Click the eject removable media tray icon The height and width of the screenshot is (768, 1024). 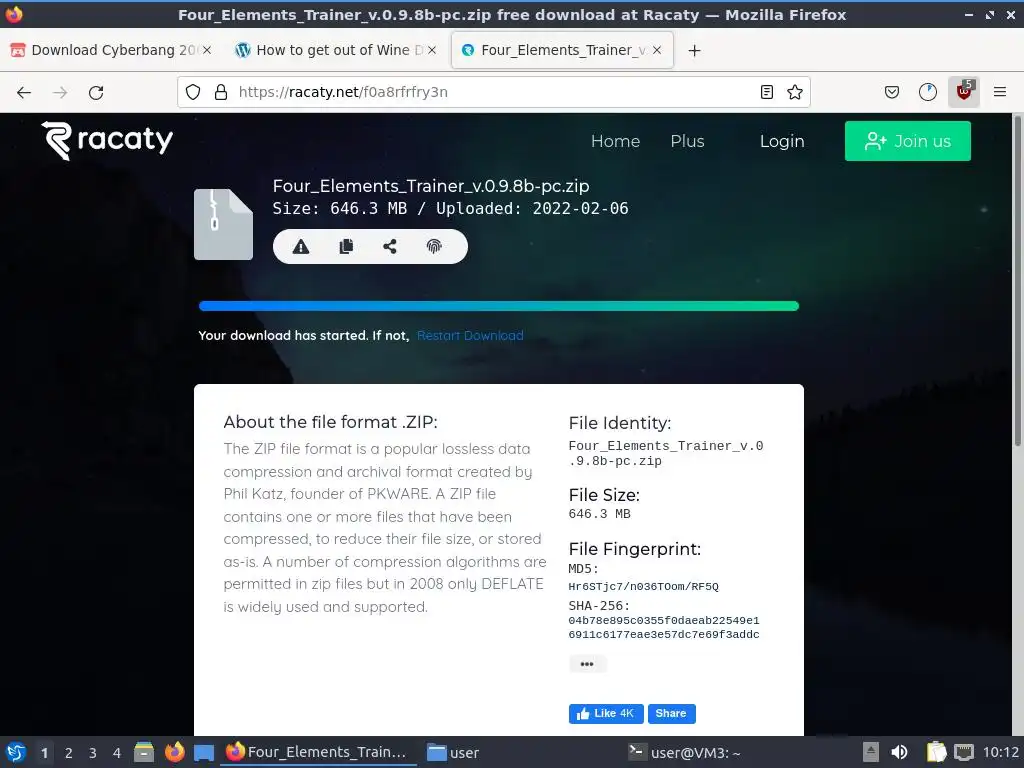coord(871,752)
